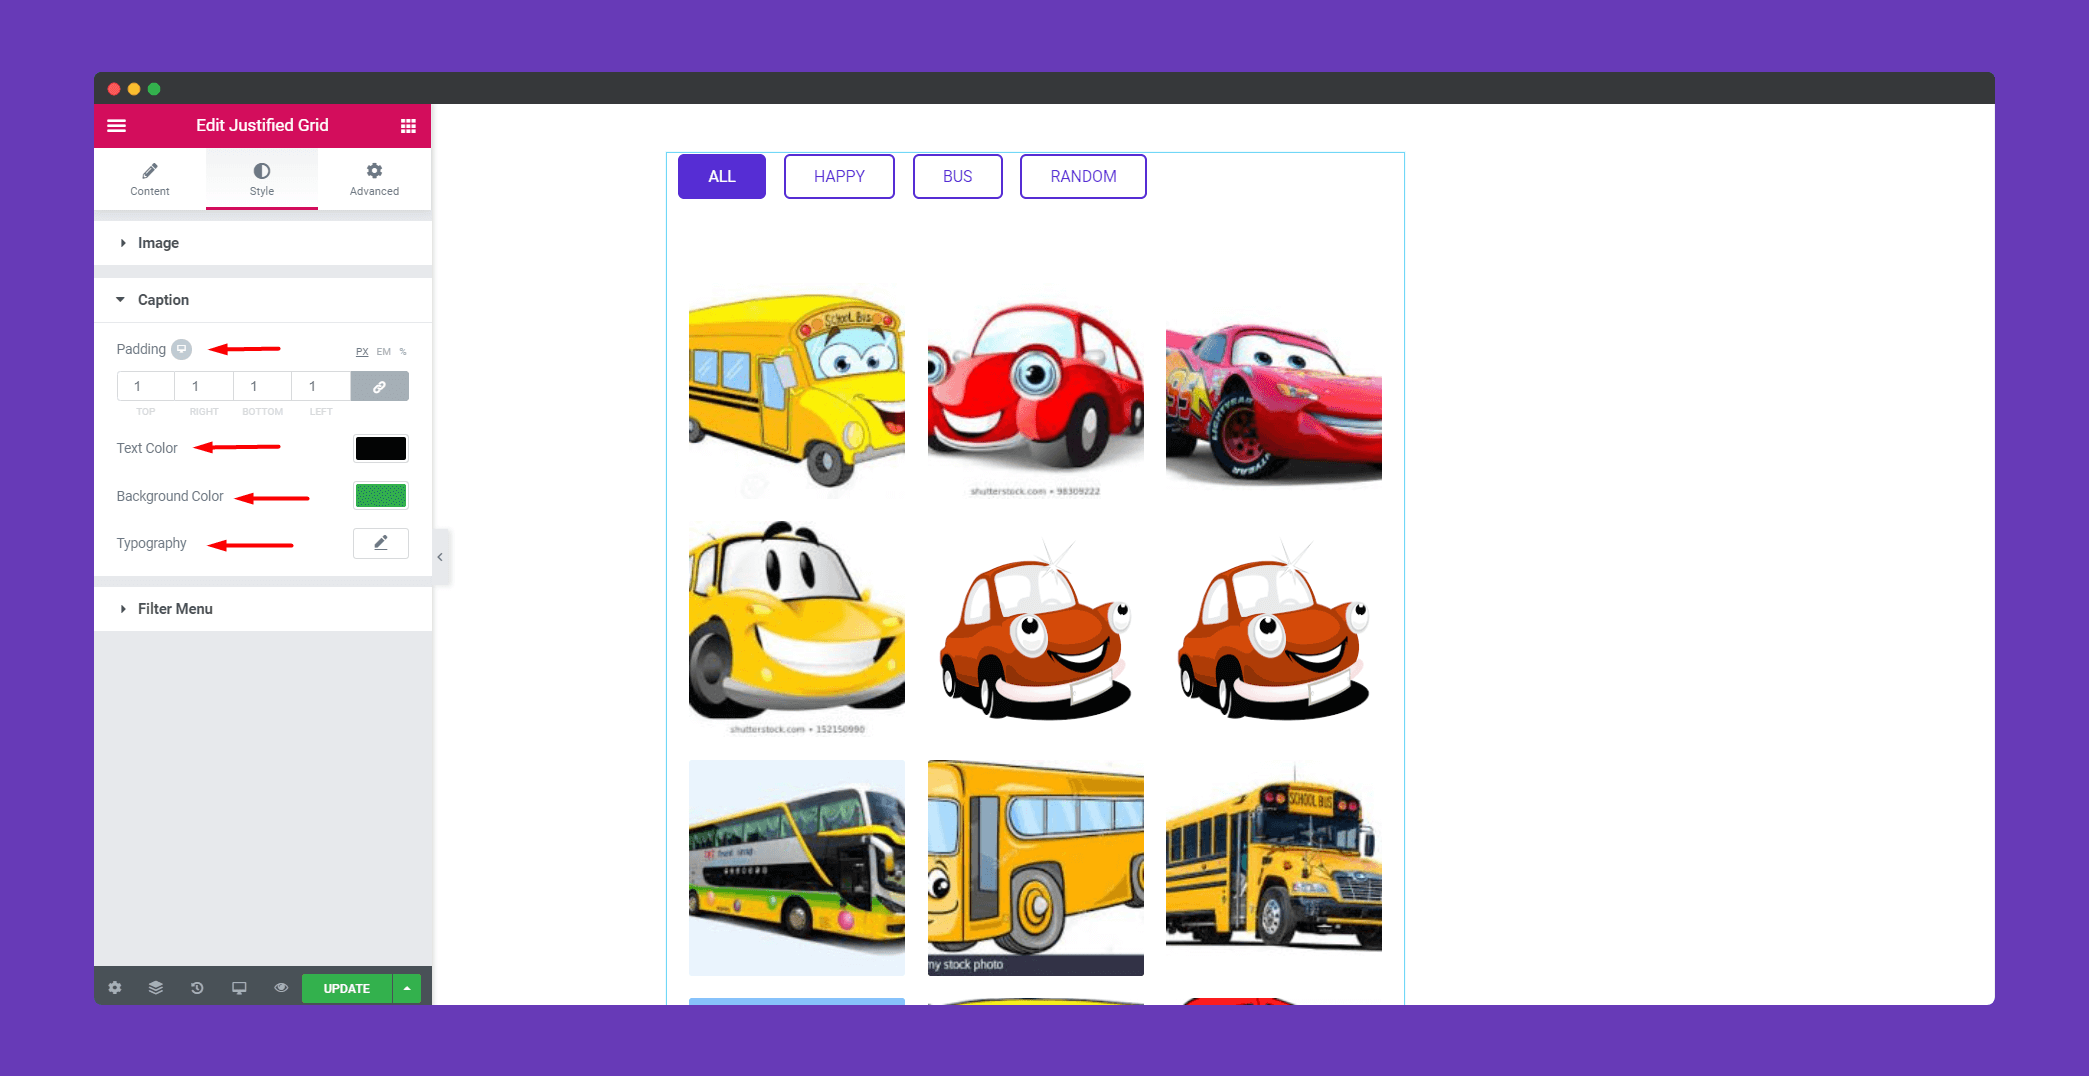Open the History icon in footer

(197, 988)
